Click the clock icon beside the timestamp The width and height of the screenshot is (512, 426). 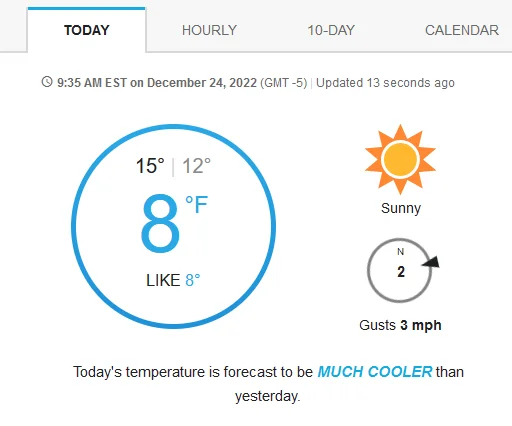coord(47,82)
